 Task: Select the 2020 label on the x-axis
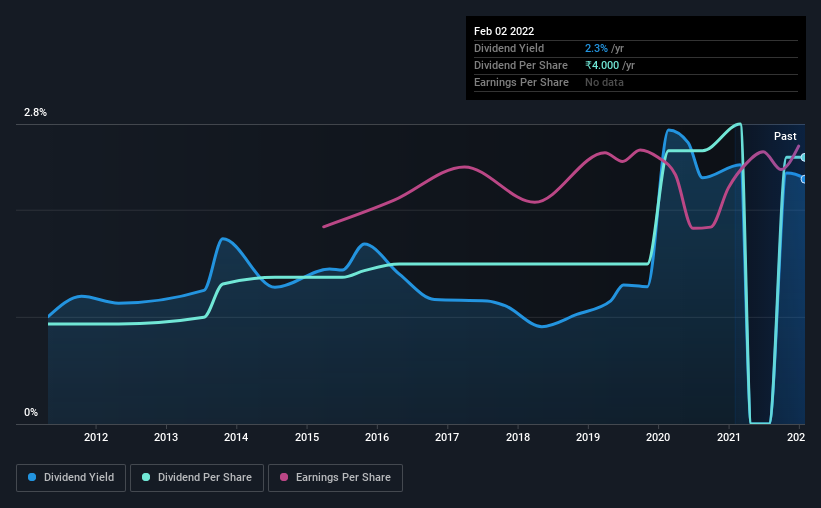pos(658,437)
